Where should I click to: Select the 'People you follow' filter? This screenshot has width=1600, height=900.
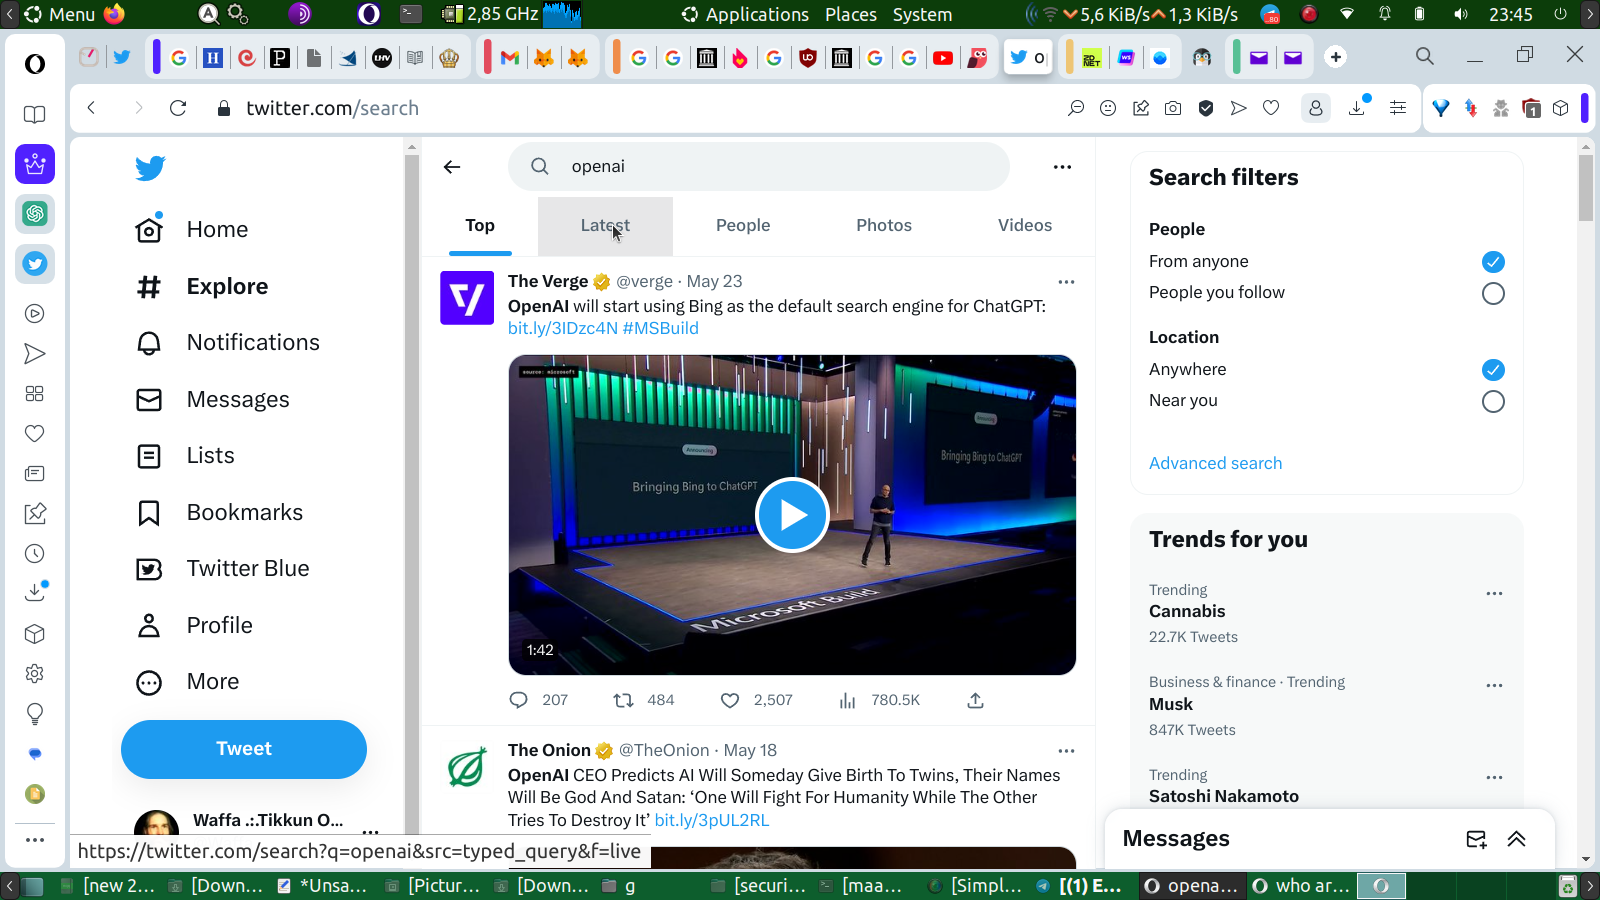(1492, 294)
